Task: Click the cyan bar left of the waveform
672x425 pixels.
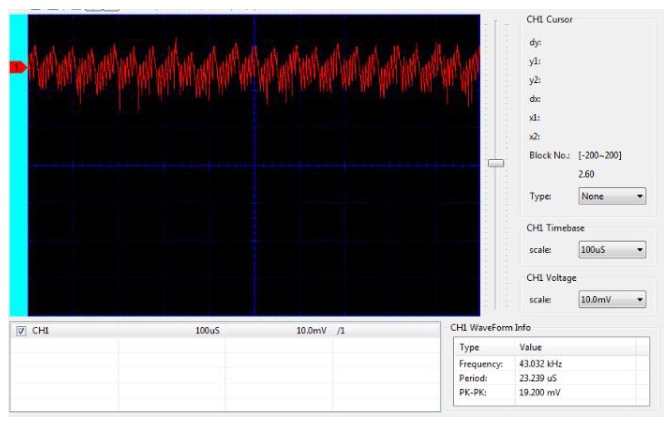Action: tap(18, 200)
